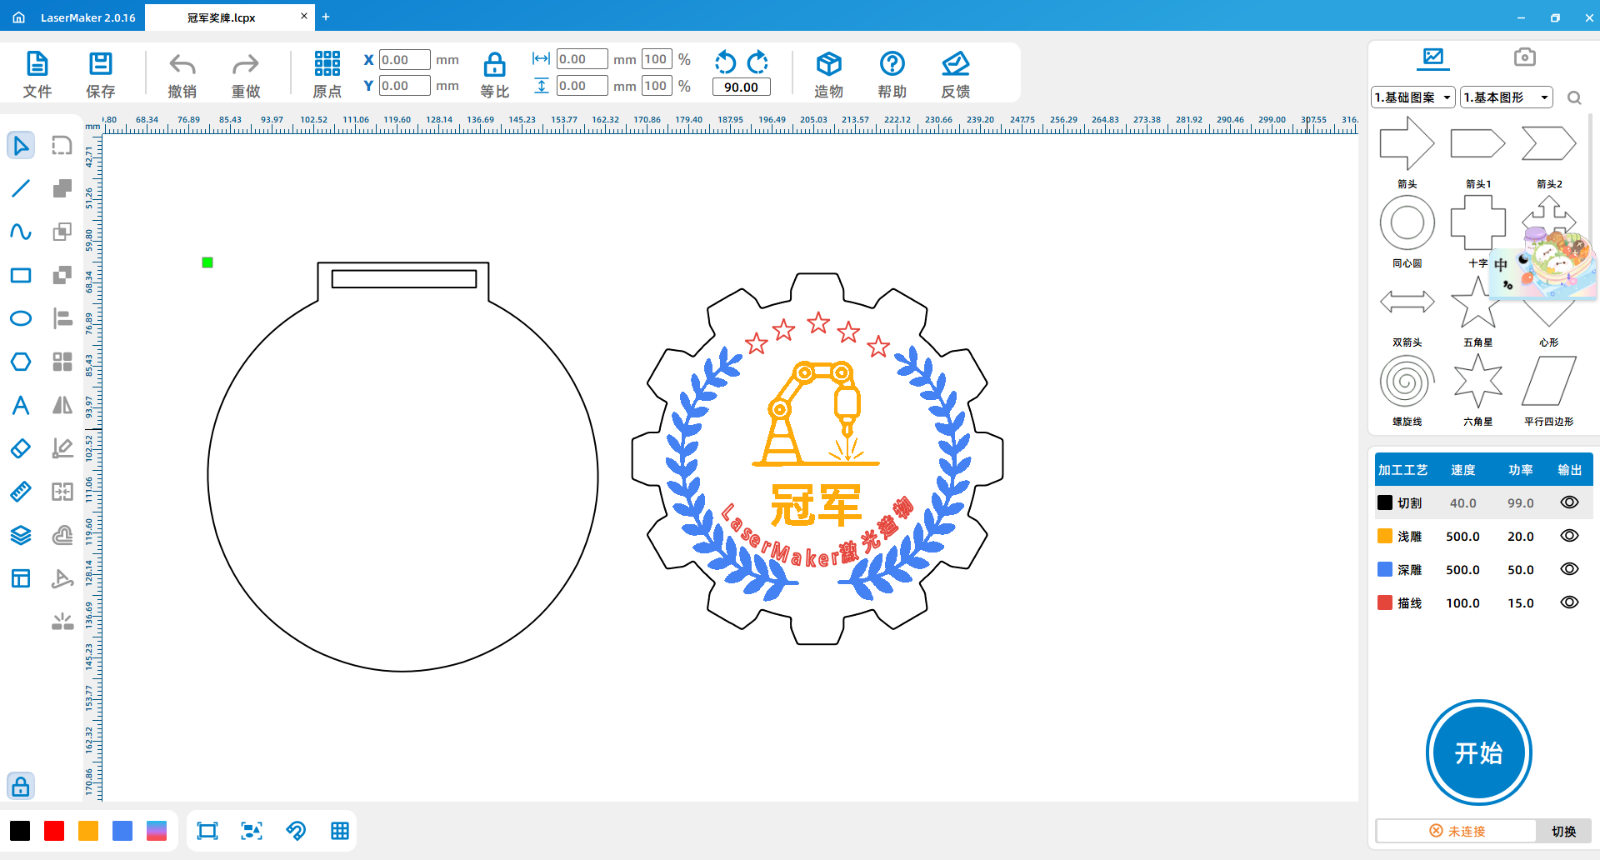Hide the 切割 layer output
This screenshot has height=860, width=1600.
(x=1569, y=503)
